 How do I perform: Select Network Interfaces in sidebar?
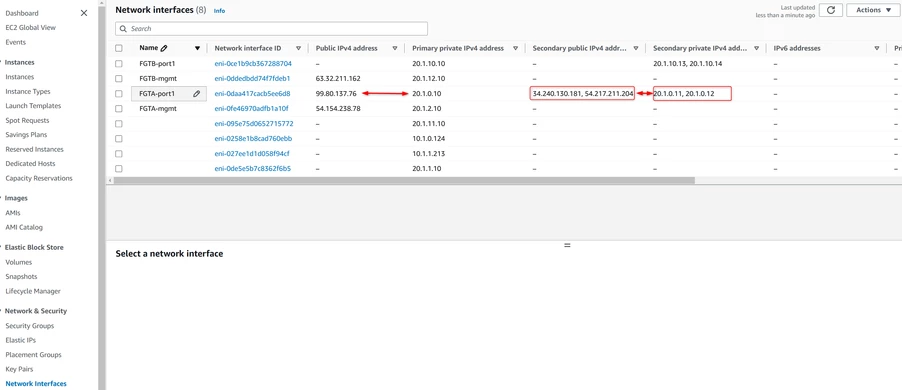click(x=36, y=384)
